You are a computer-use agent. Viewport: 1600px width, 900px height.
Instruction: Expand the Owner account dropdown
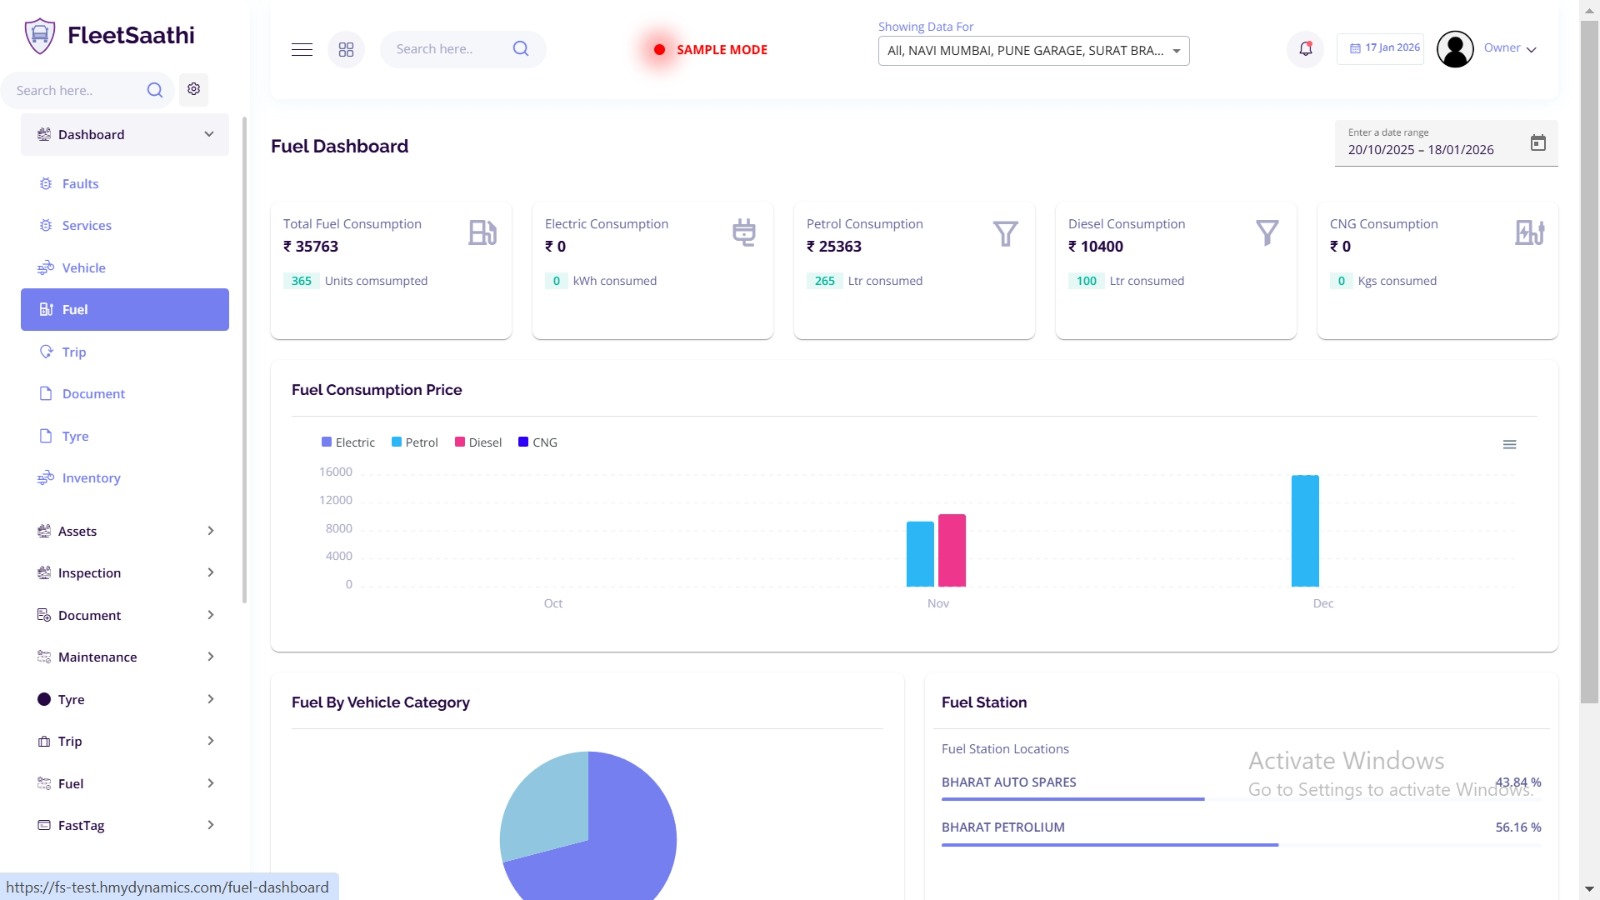[1510, 48]
